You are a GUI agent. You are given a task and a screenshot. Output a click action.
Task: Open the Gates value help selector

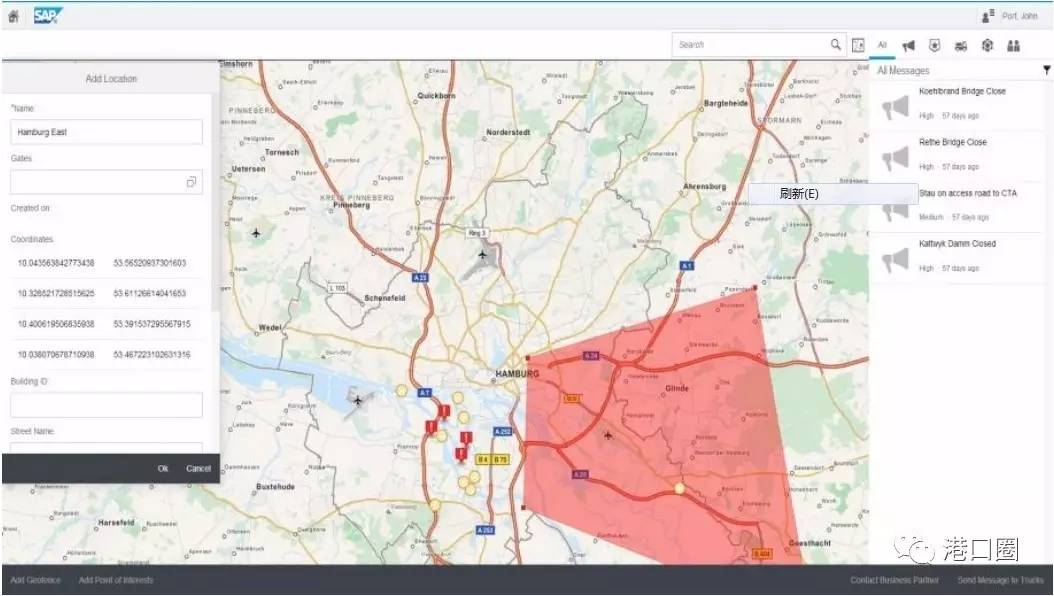(191, 182)
